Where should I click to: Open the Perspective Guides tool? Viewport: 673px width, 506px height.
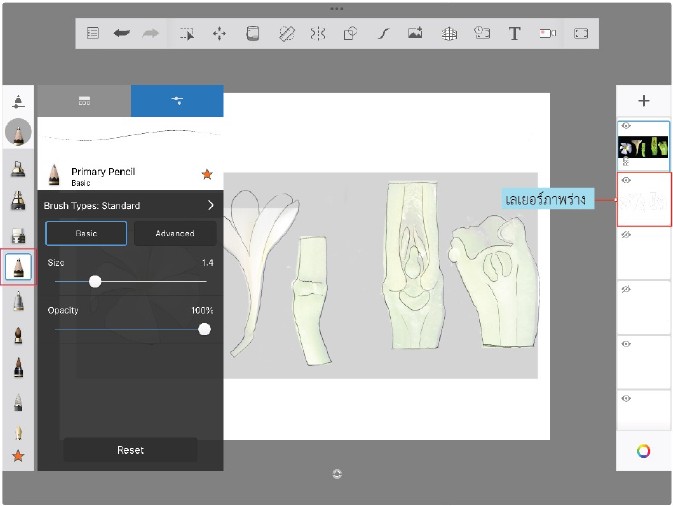[449, 33]
